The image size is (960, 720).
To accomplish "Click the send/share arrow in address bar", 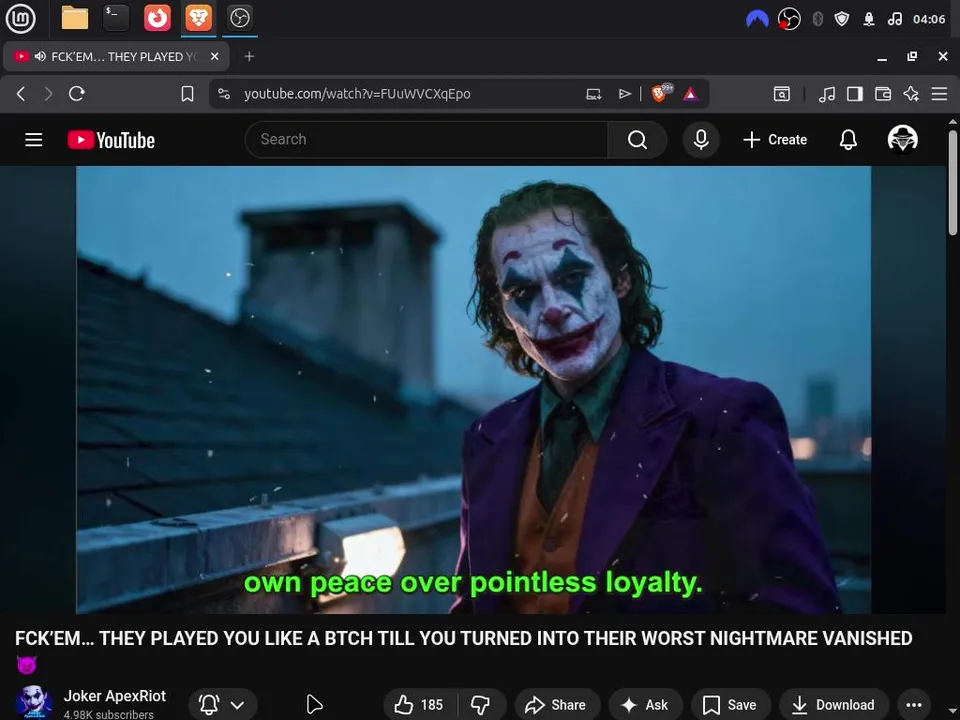I will (624, 94).
